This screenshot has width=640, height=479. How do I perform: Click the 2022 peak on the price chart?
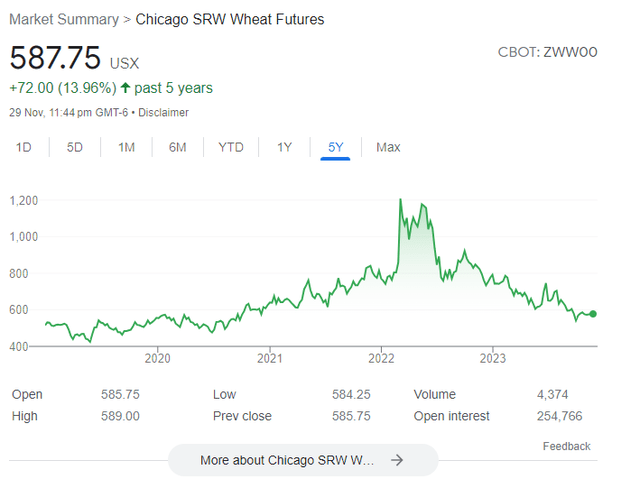click(401, 200)
